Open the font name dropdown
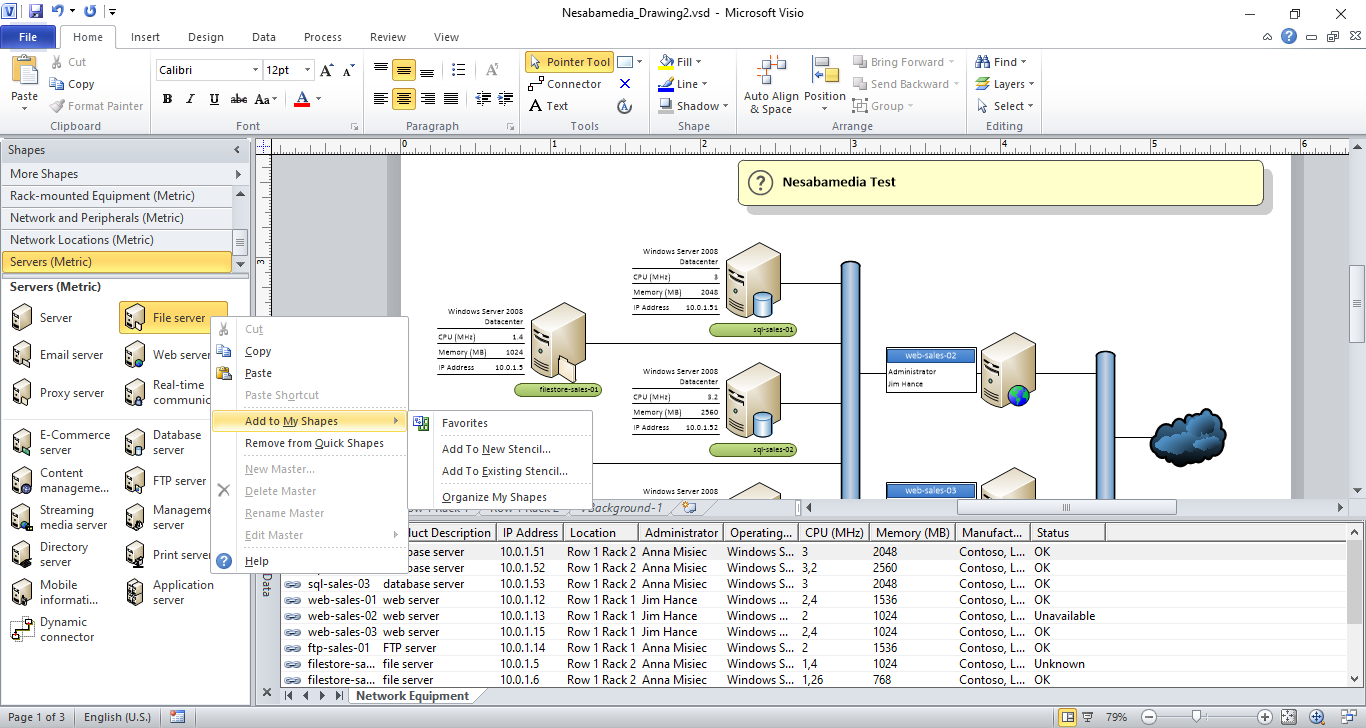1366x728 pixels. (255, 70)
